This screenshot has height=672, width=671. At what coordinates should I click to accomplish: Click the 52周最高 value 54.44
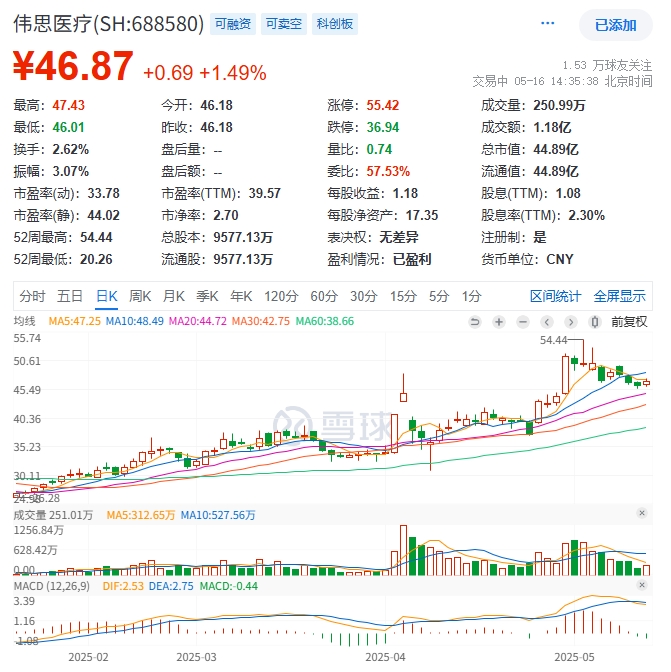96,237
